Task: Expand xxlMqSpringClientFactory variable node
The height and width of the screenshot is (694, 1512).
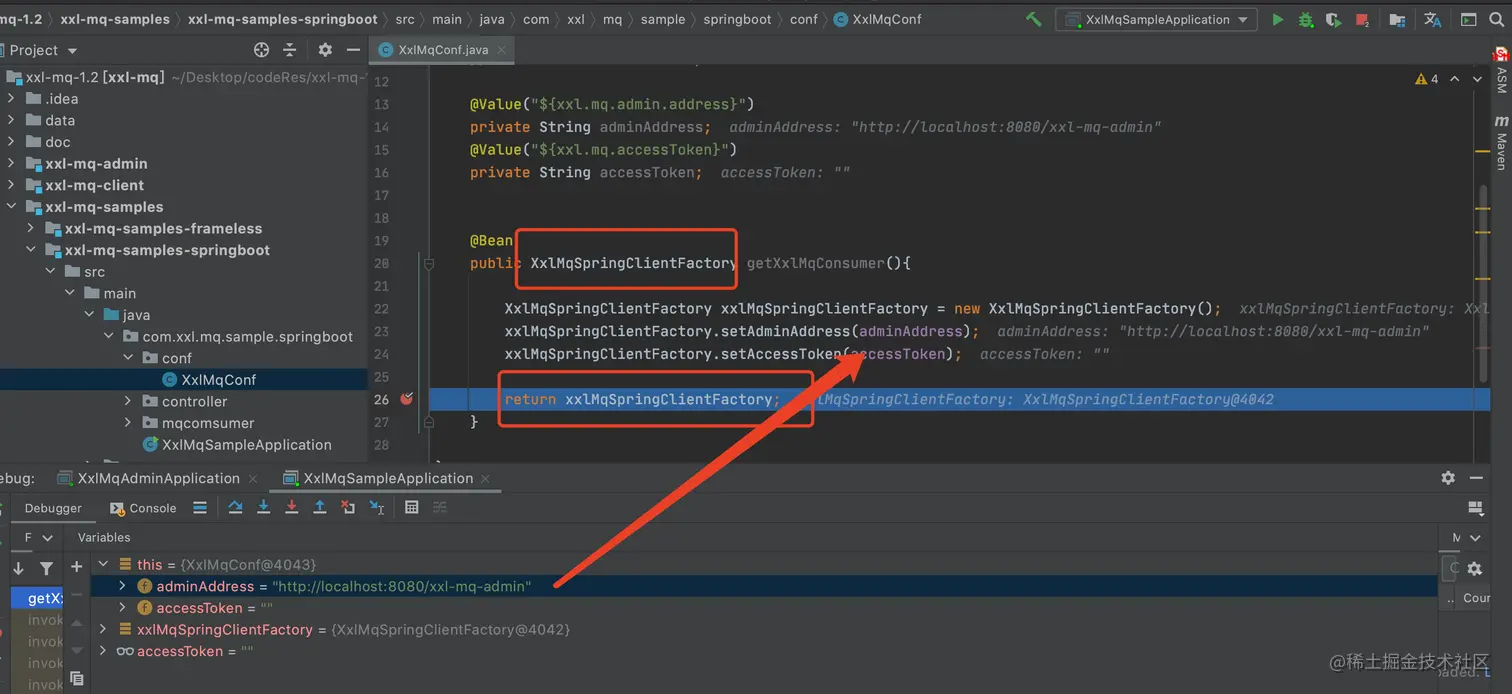Action: [x=103, y=629]
